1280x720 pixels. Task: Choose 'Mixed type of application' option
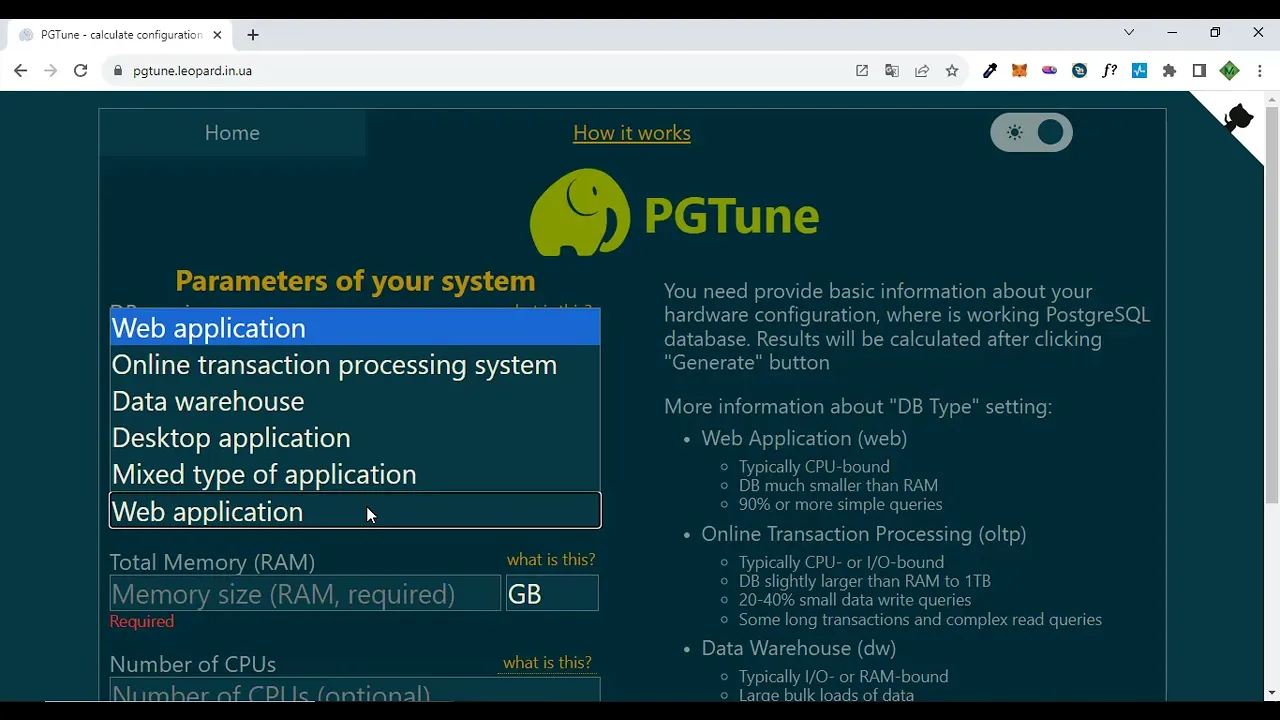pos(355,474)
